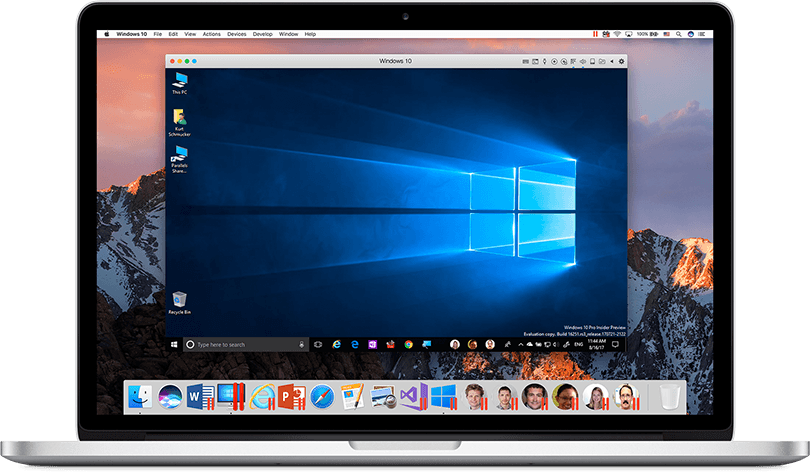Viewport: 810px width, 473px height.
Task: Open Pages from the Dock
Action: click(352, 397)
